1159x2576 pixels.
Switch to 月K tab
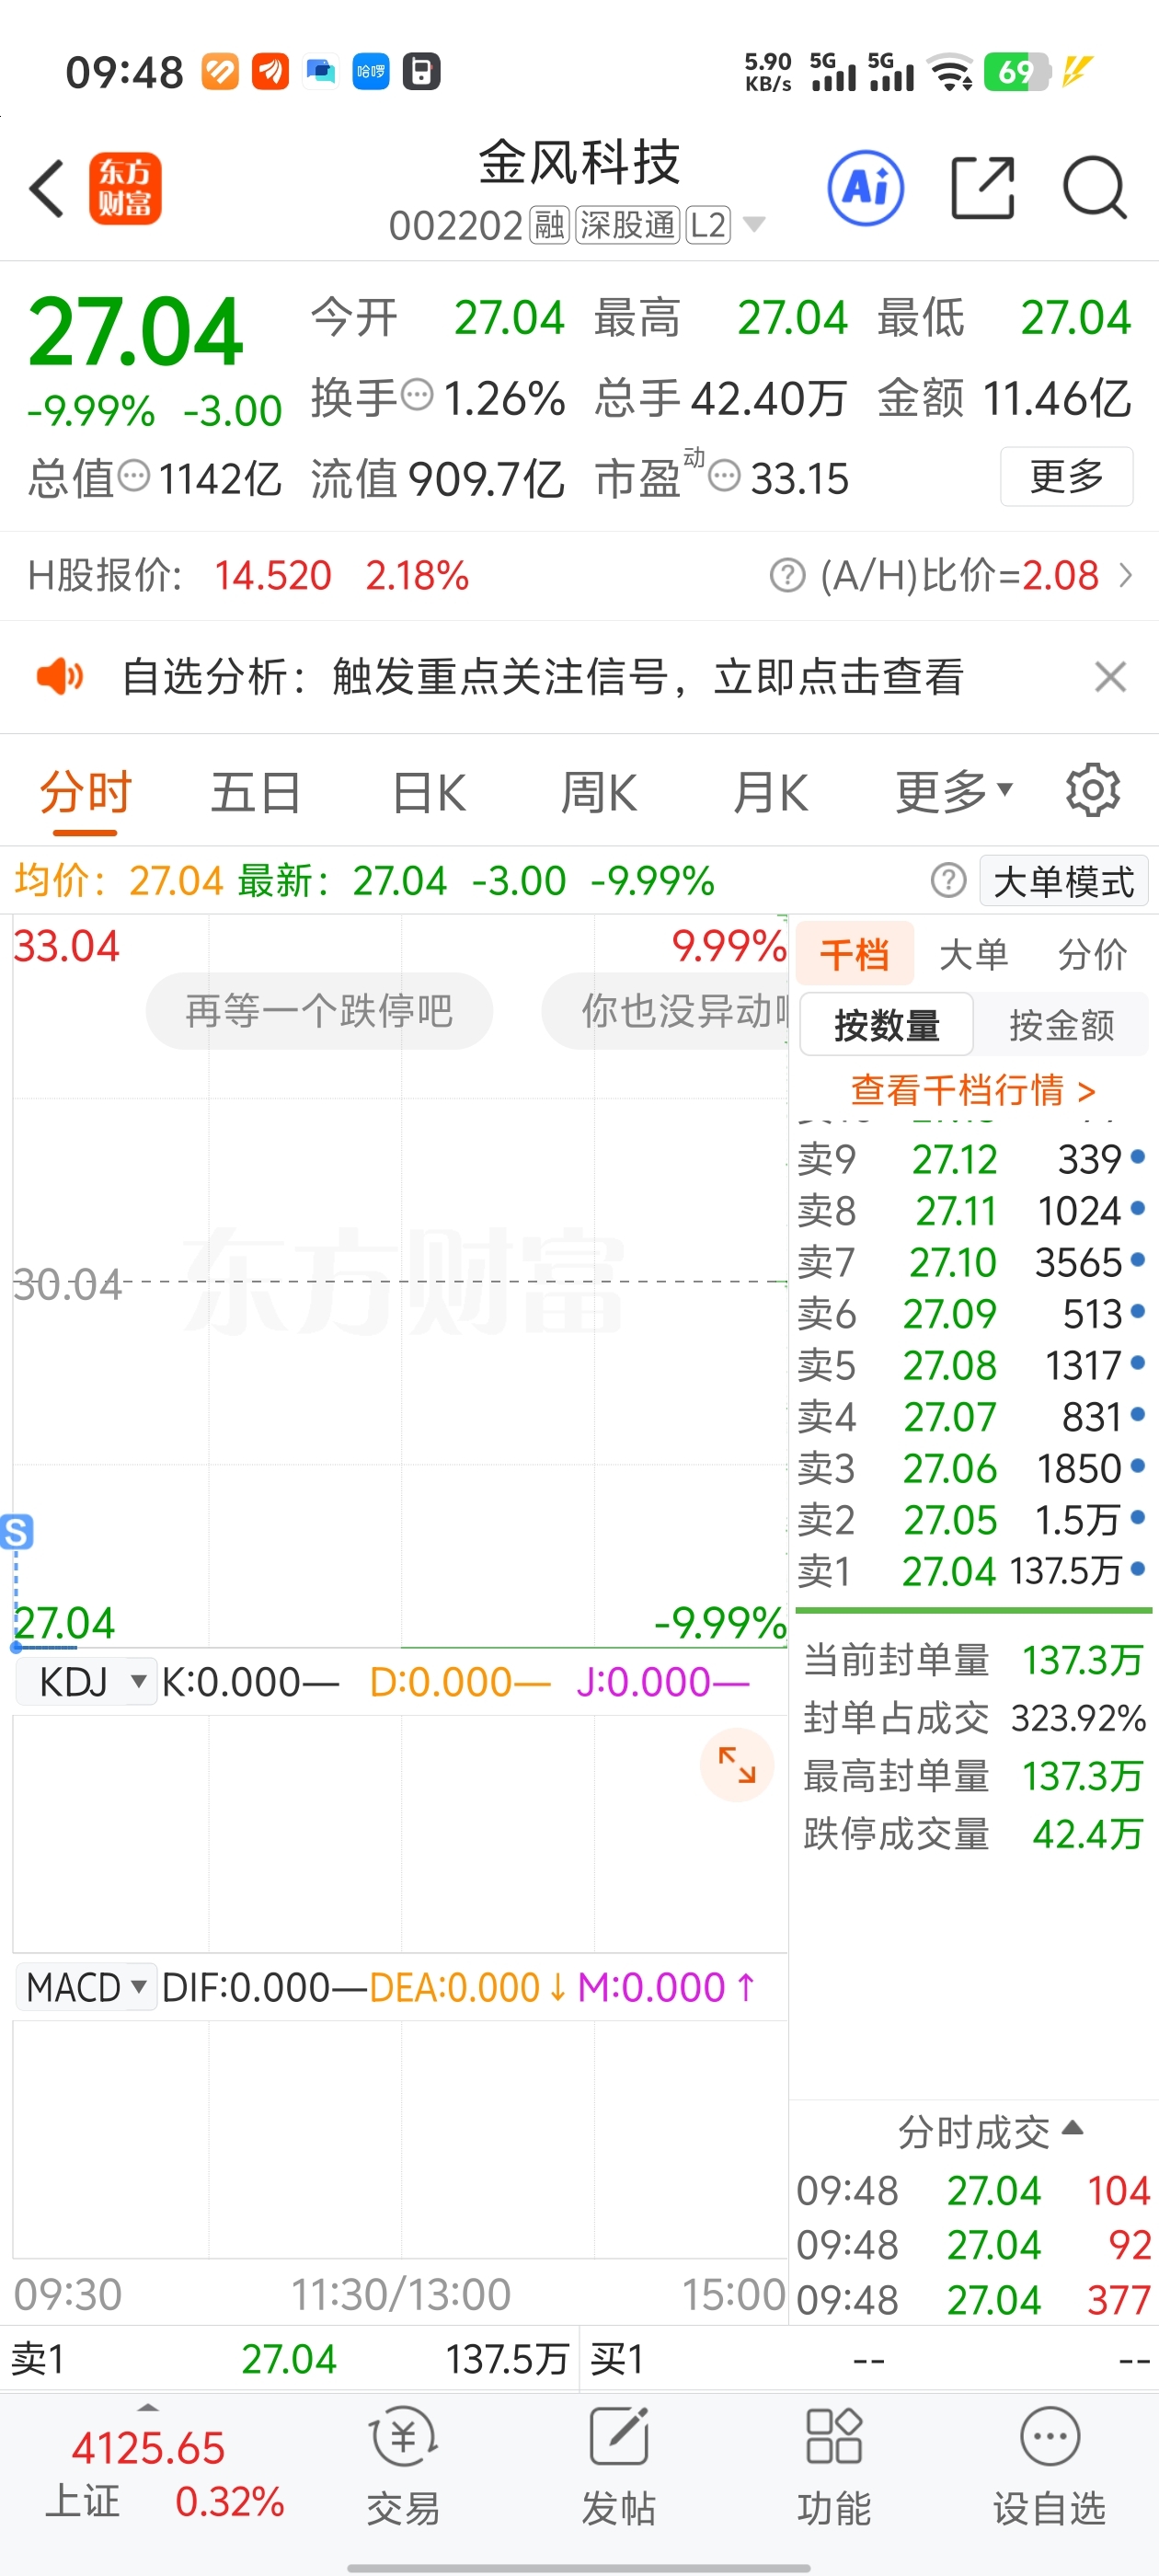[770, 792]
